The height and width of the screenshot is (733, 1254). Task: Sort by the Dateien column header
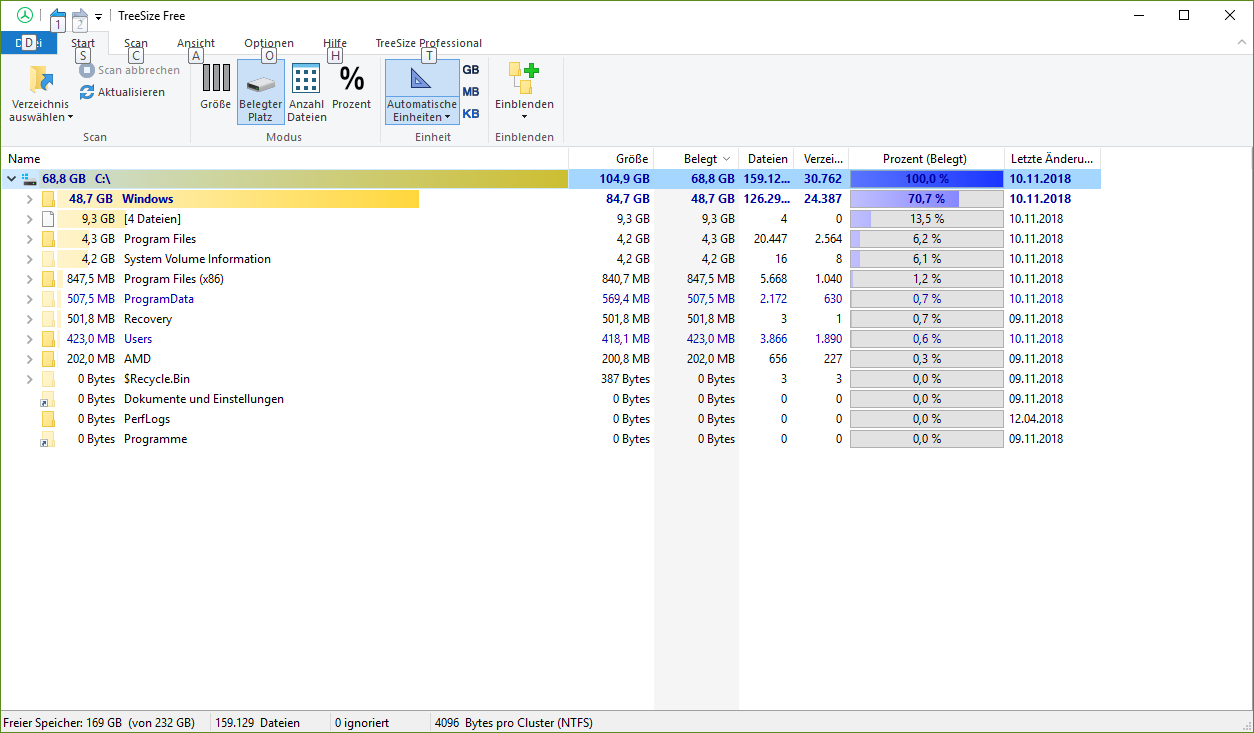click(x=766, y=158)
